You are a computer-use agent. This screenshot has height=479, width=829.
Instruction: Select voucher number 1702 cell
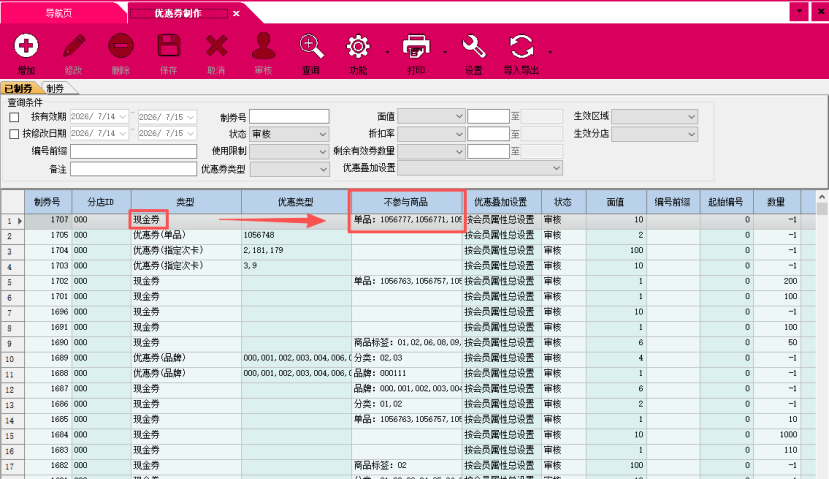pyautogui.click(x=48, y=281)
